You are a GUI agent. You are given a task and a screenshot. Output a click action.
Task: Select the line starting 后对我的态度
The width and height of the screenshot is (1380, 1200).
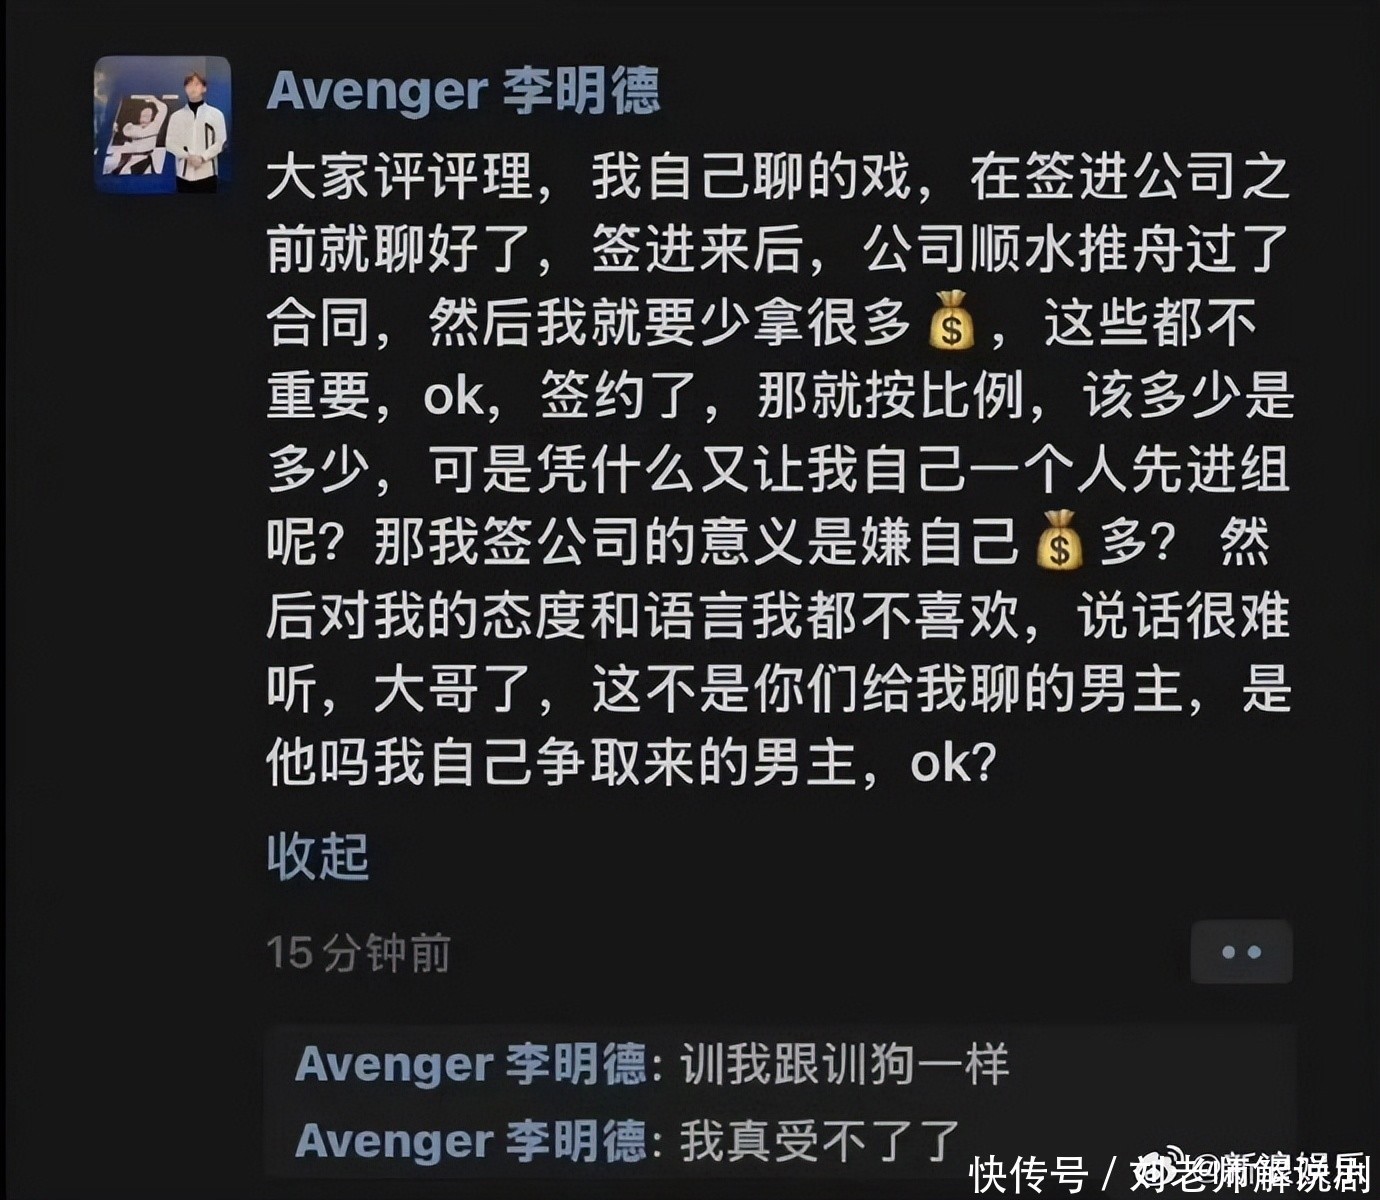coord(778,616)
